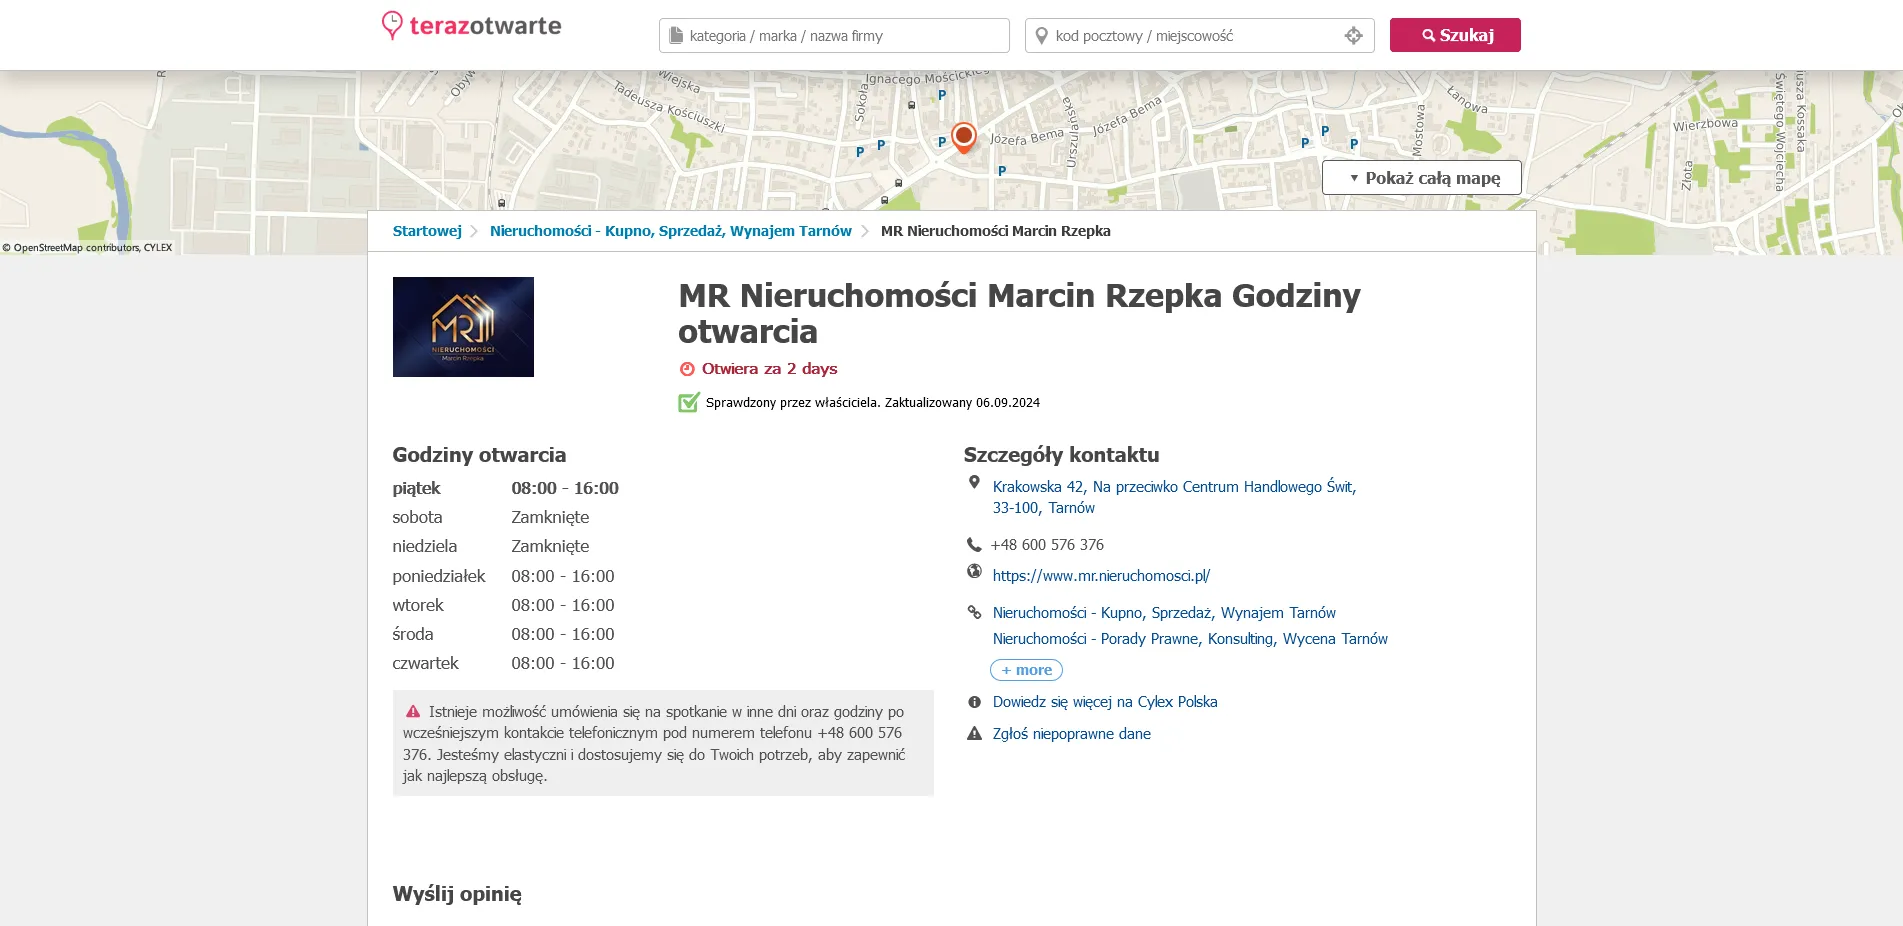Viewport: 1903px width, 926px height.
Task: Click the green verified checkmark icon
Action: 688,403
